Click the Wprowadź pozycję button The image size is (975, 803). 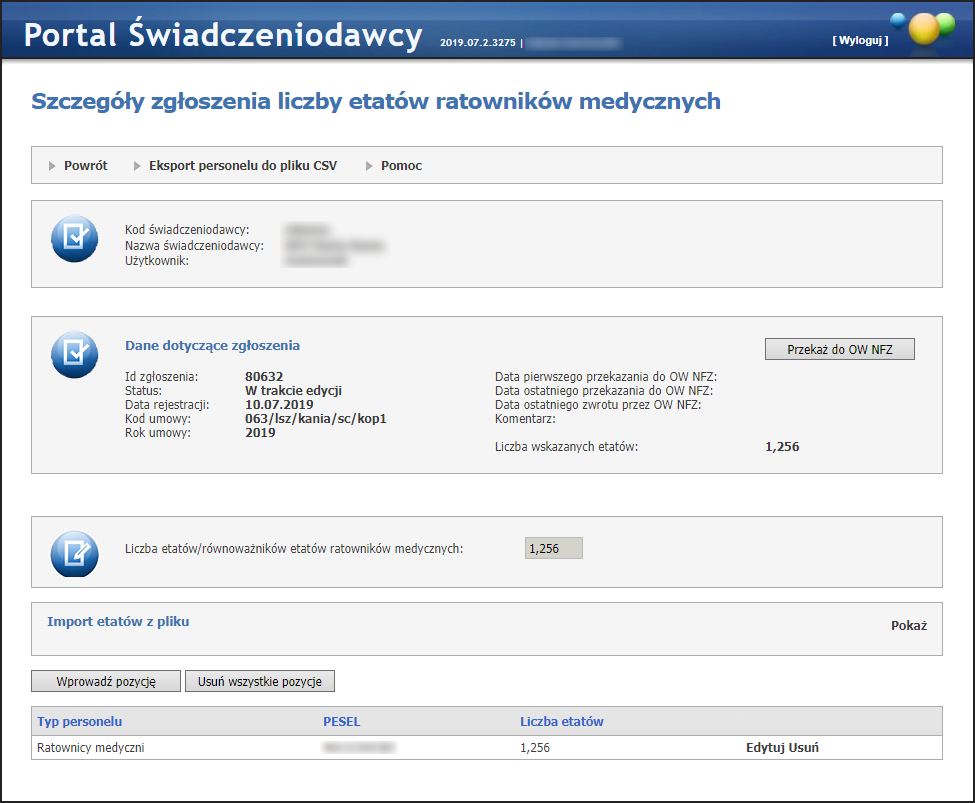(106, 681)
